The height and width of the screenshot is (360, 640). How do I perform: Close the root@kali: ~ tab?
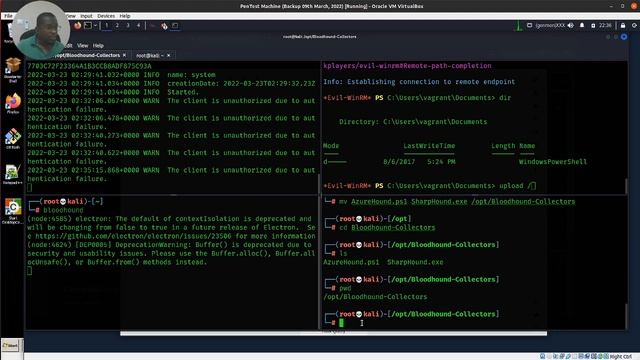[x=169, y=55]
